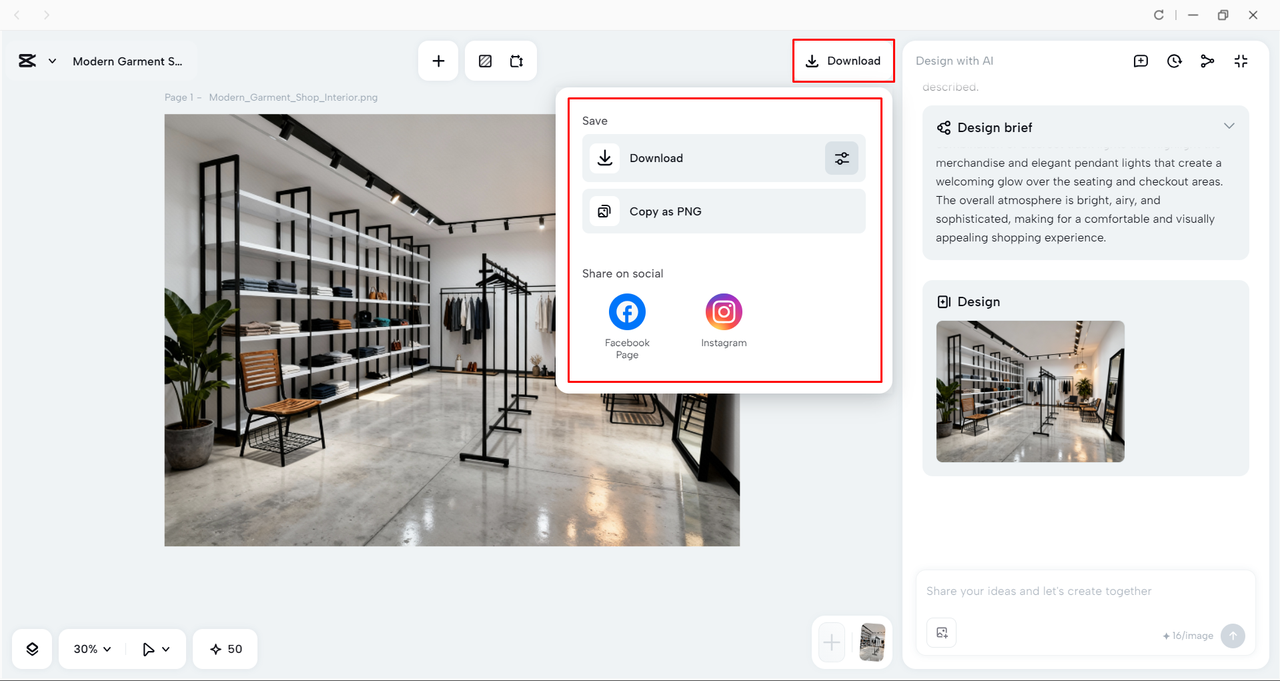The image size is (1280, 681).
Task: Click the Download arrow icon in Save menu
Action: coord(604,158)
